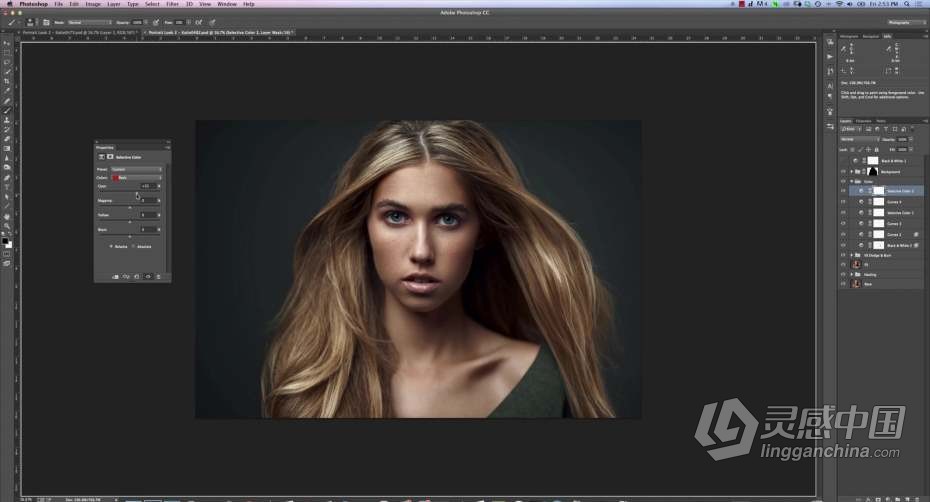Open the character panel icon in dock
Screen dimensions: 930x502
point(830,86)
